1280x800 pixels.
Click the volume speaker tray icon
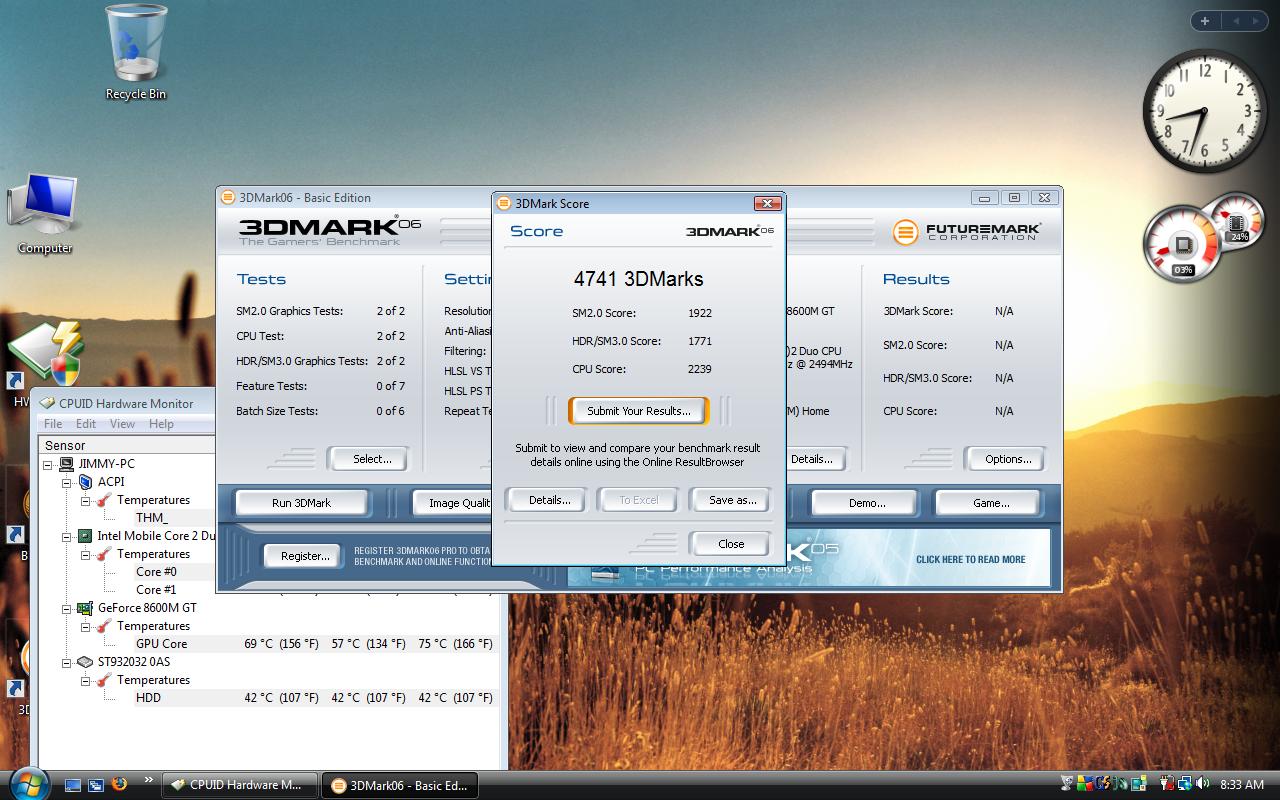tap(1202, 783)
